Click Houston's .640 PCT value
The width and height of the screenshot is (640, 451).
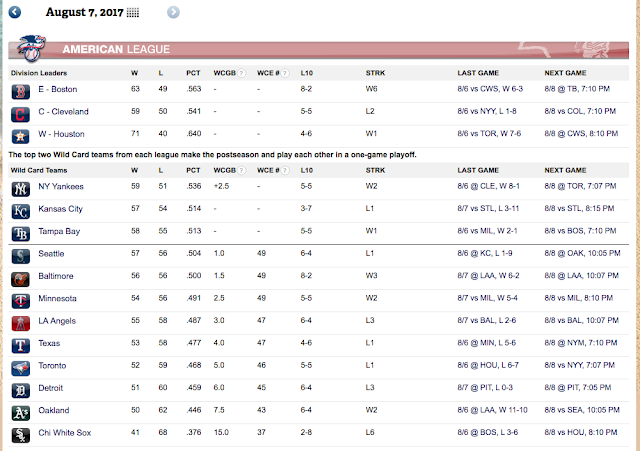(x=193, y=134)
